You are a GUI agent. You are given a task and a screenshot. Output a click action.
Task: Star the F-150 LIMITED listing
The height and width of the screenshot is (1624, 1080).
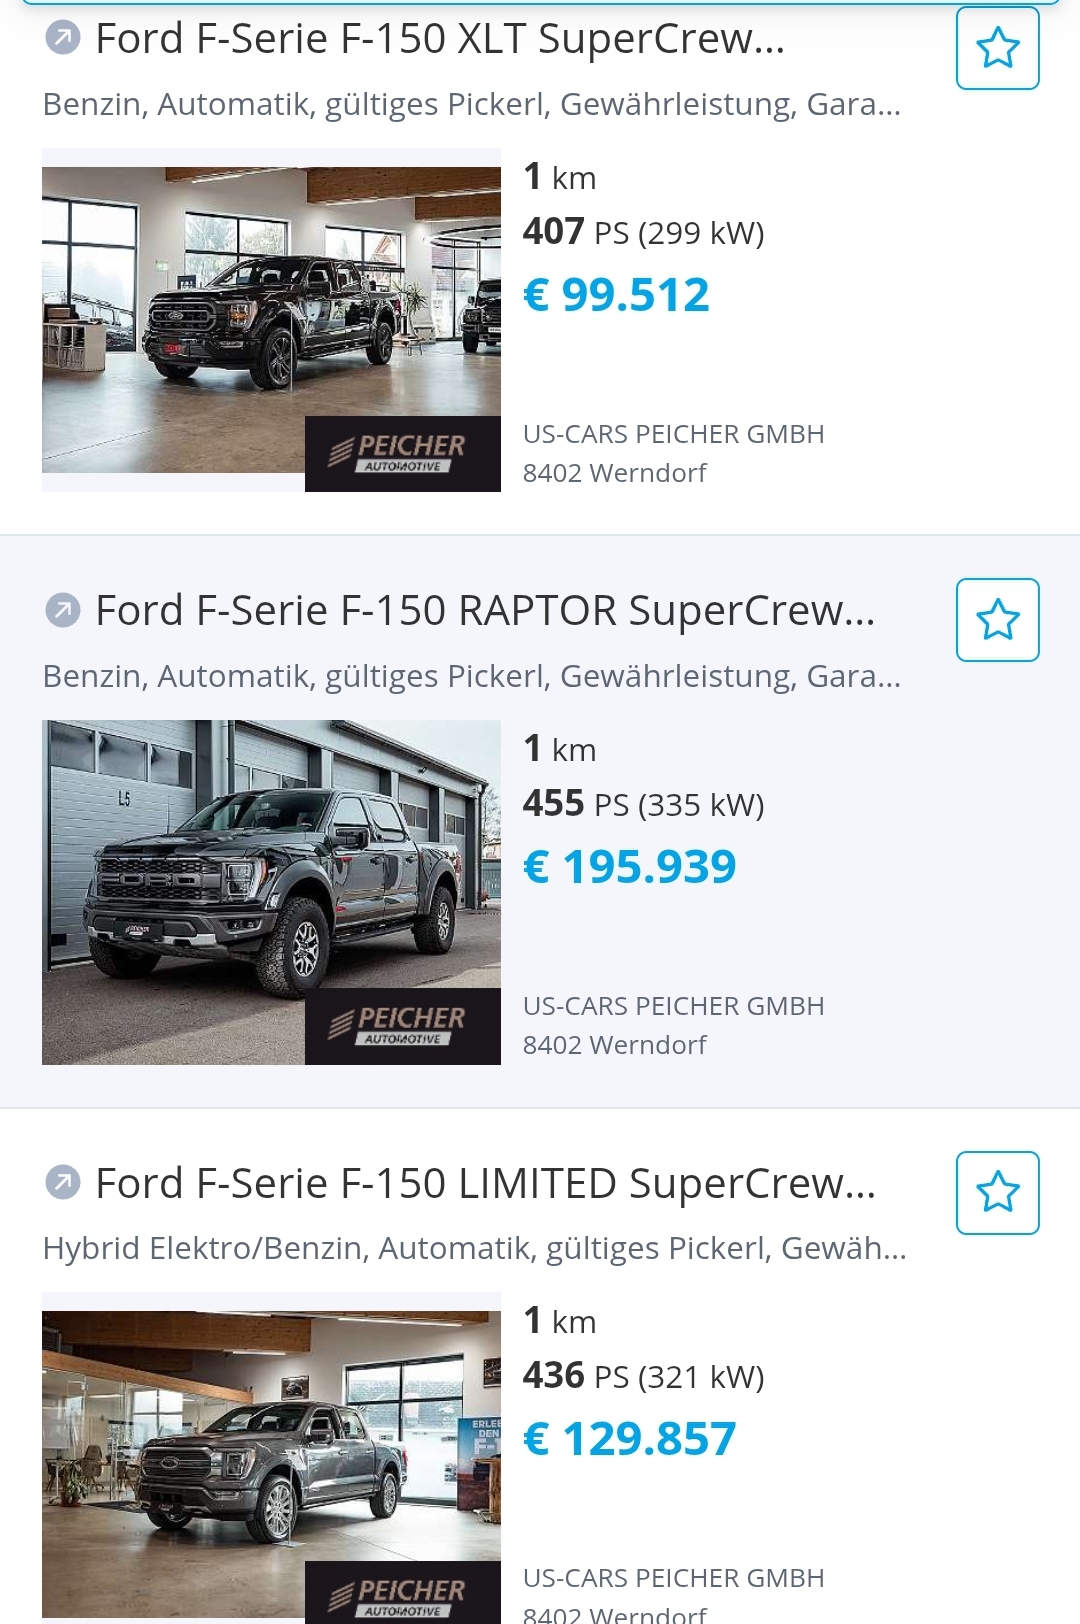tap(997, 1193)
